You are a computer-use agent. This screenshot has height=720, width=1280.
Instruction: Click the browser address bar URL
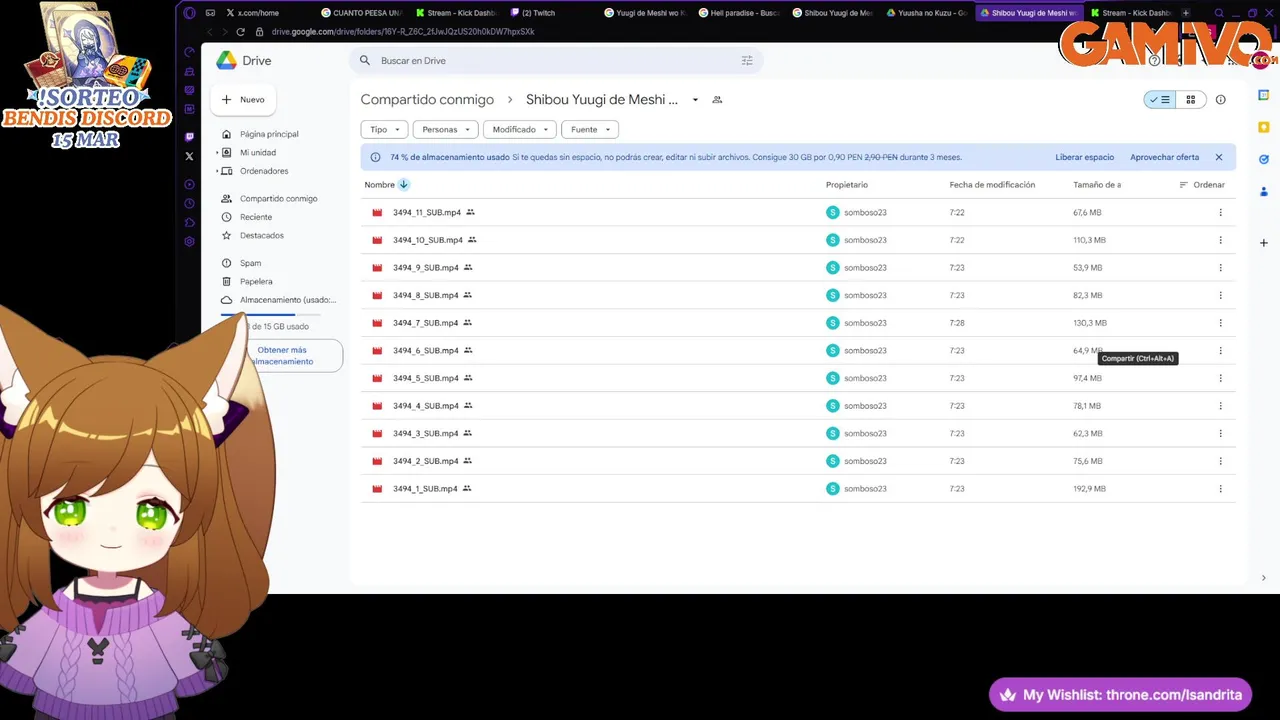(403, 32)
